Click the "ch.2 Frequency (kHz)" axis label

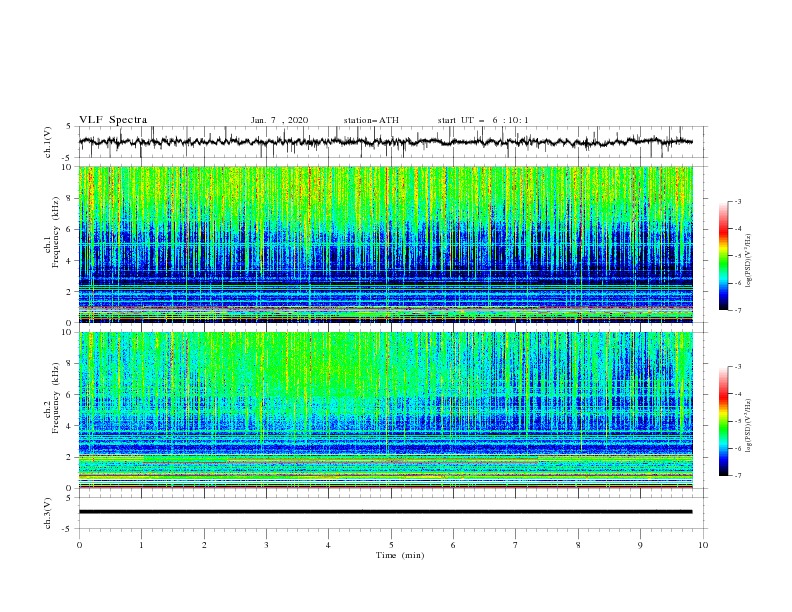52,398
